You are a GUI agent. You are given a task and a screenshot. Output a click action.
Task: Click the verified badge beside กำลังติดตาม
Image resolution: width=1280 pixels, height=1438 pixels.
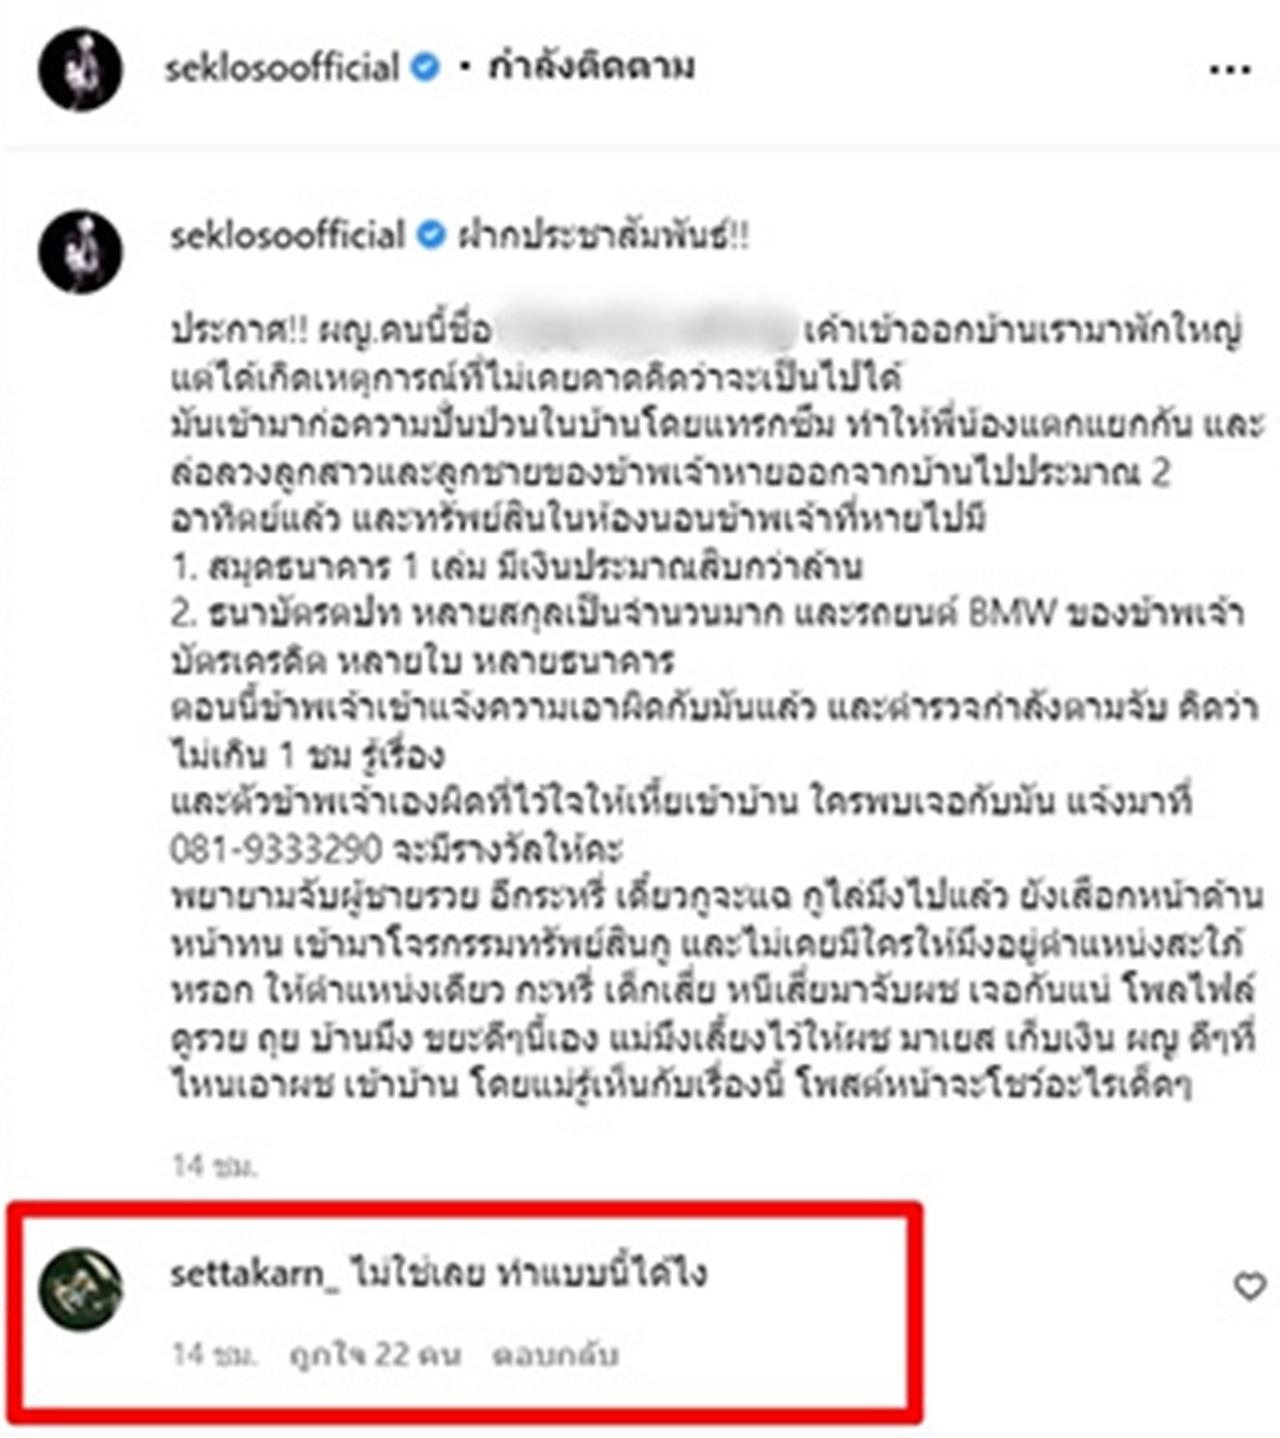[426, 68]
